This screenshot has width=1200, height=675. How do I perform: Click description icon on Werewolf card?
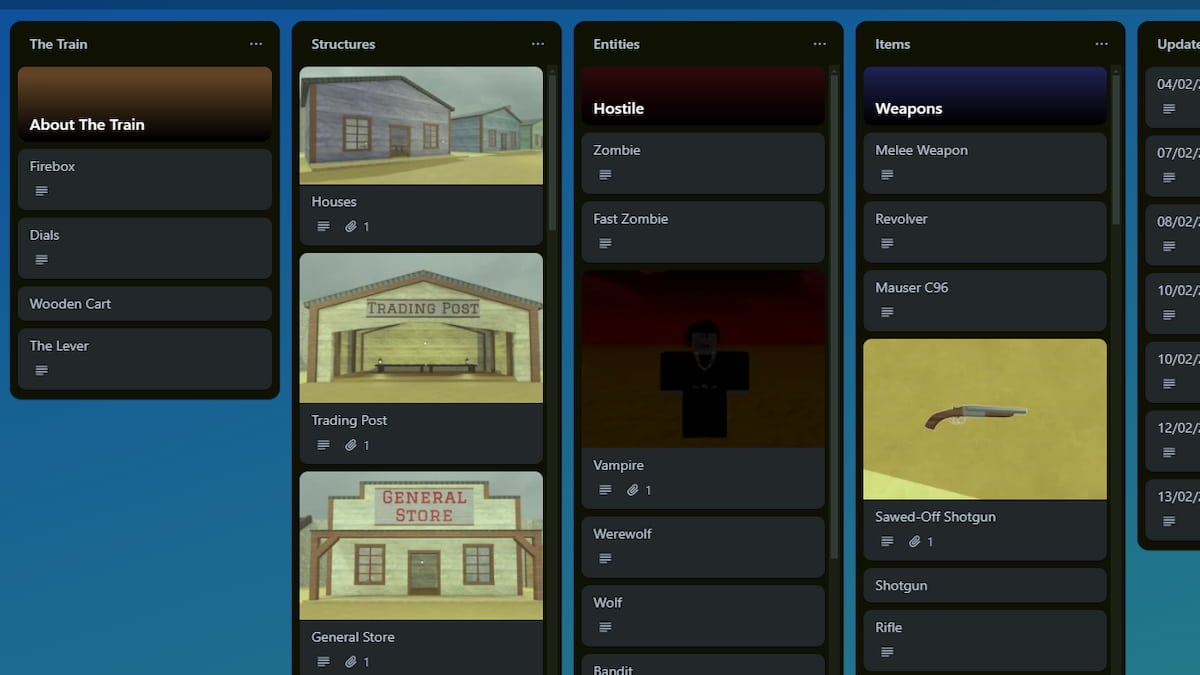[605, 559]
